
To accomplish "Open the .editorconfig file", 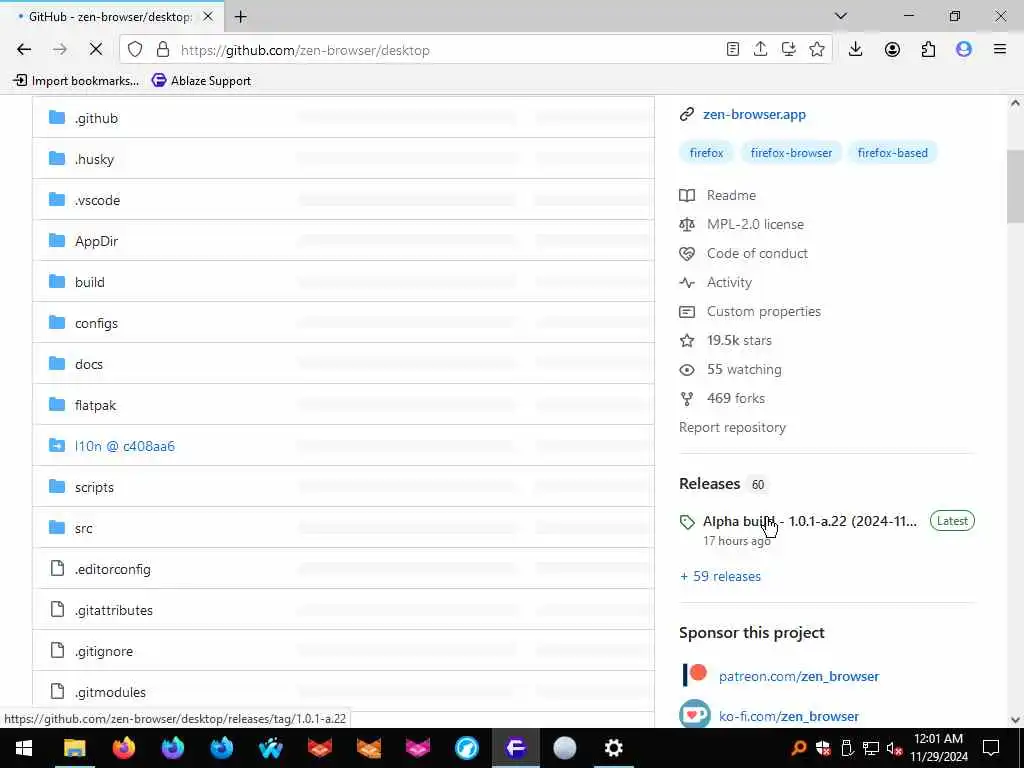I will coord(112,569).
